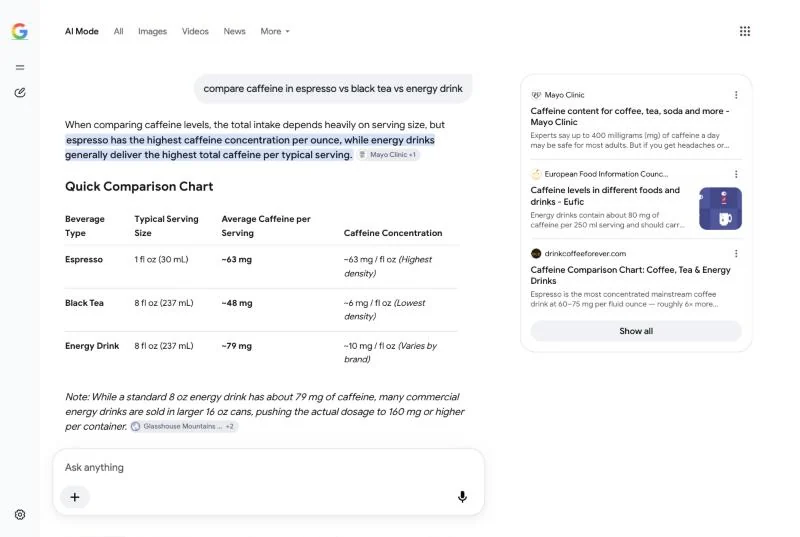Screen dimensions: 800x537
Task: Click the Quick Comparison Chart heading
Action: 139,186
